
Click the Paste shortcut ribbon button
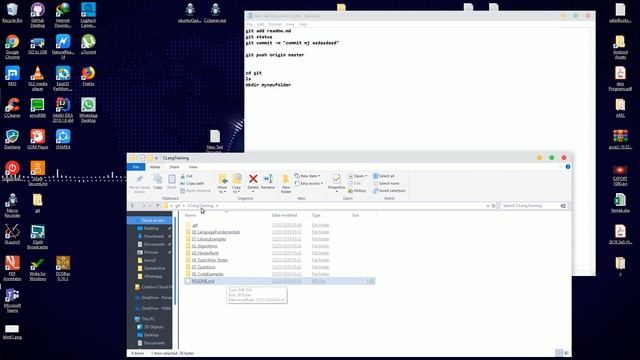pyautogui.click(x=195, y=191)
